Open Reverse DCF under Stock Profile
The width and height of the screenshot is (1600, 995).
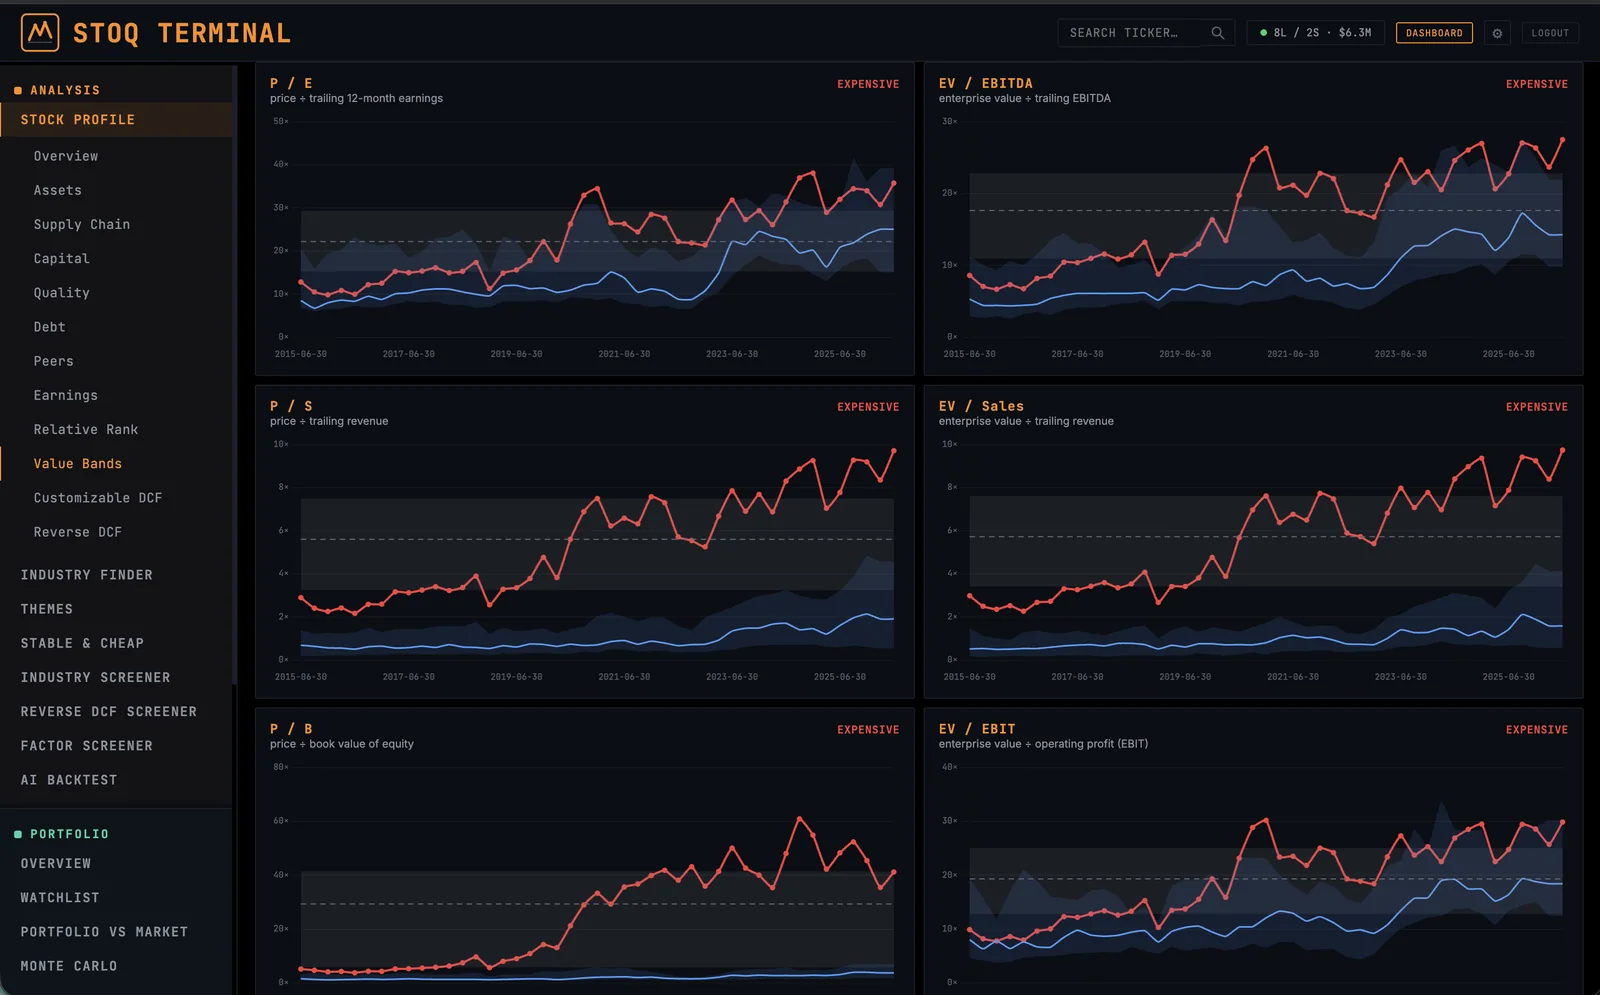78,532
